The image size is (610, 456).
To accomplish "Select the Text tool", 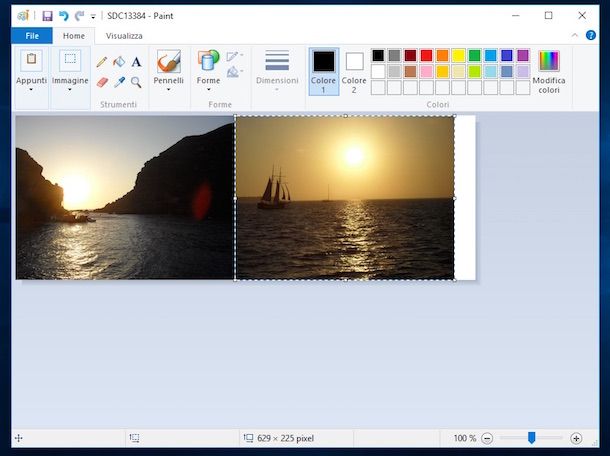I will coord(136,62).
